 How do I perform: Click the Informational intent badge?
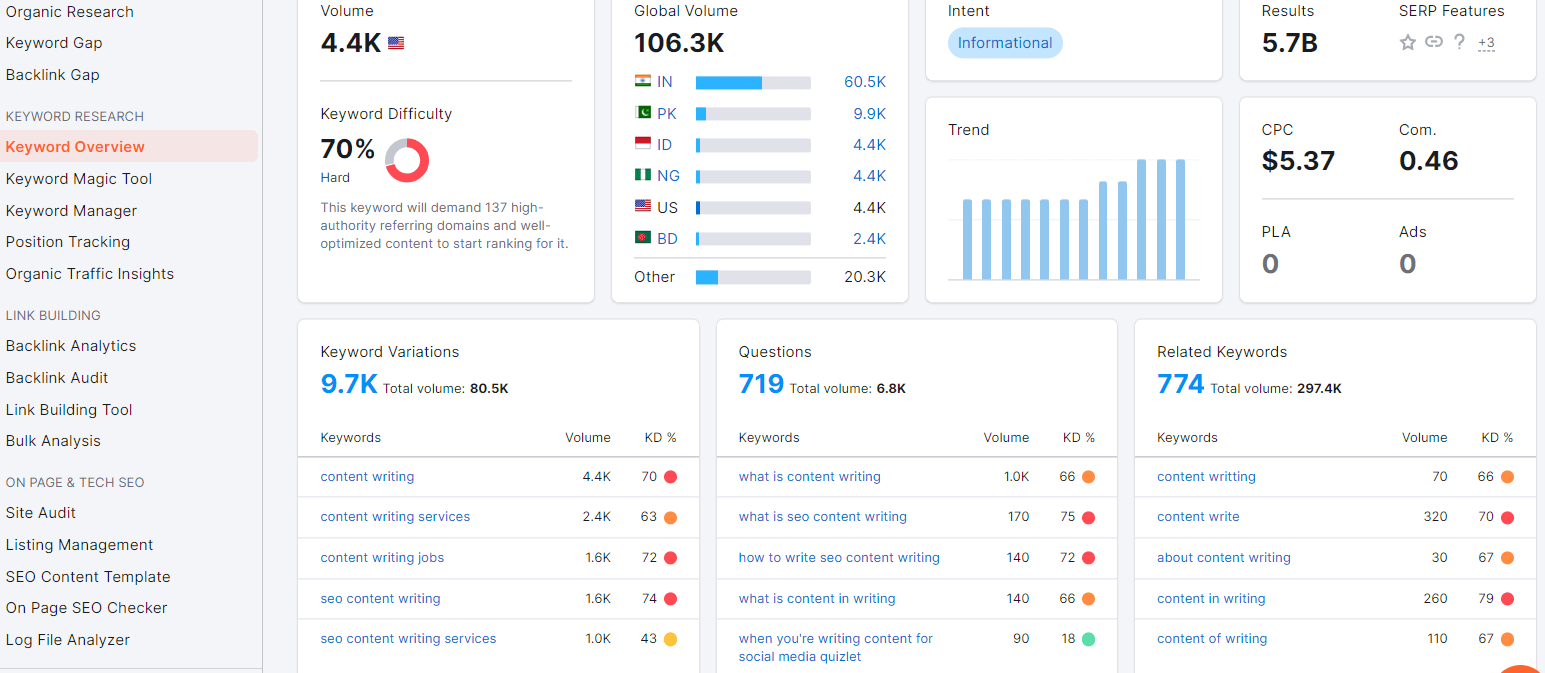1005,43
